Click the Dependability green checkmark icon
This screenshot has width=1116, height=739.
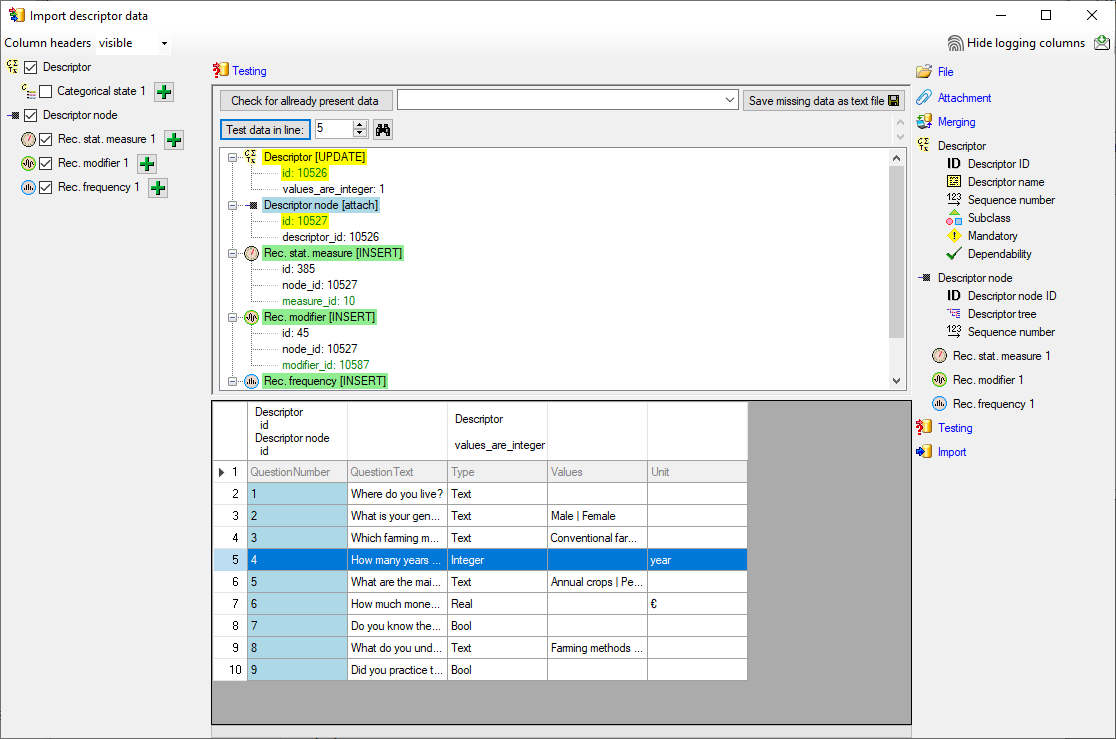click(x=954, y=253)
